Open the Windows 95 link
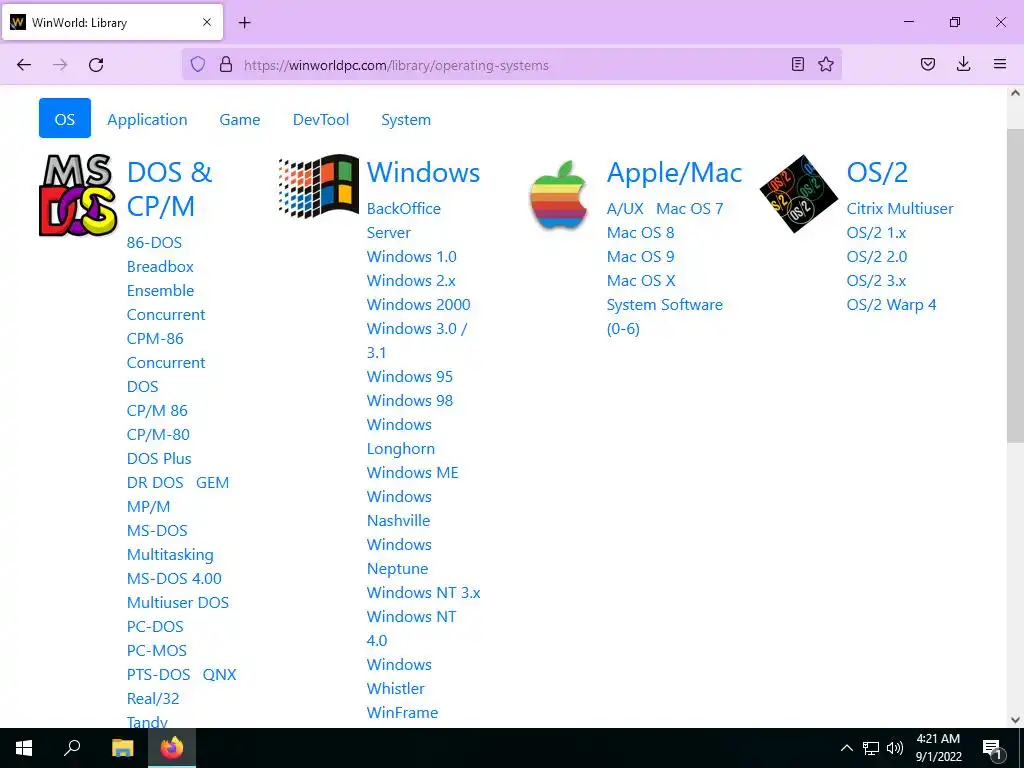The width and height of the screenshot is (1024, 768). (409, 377)
